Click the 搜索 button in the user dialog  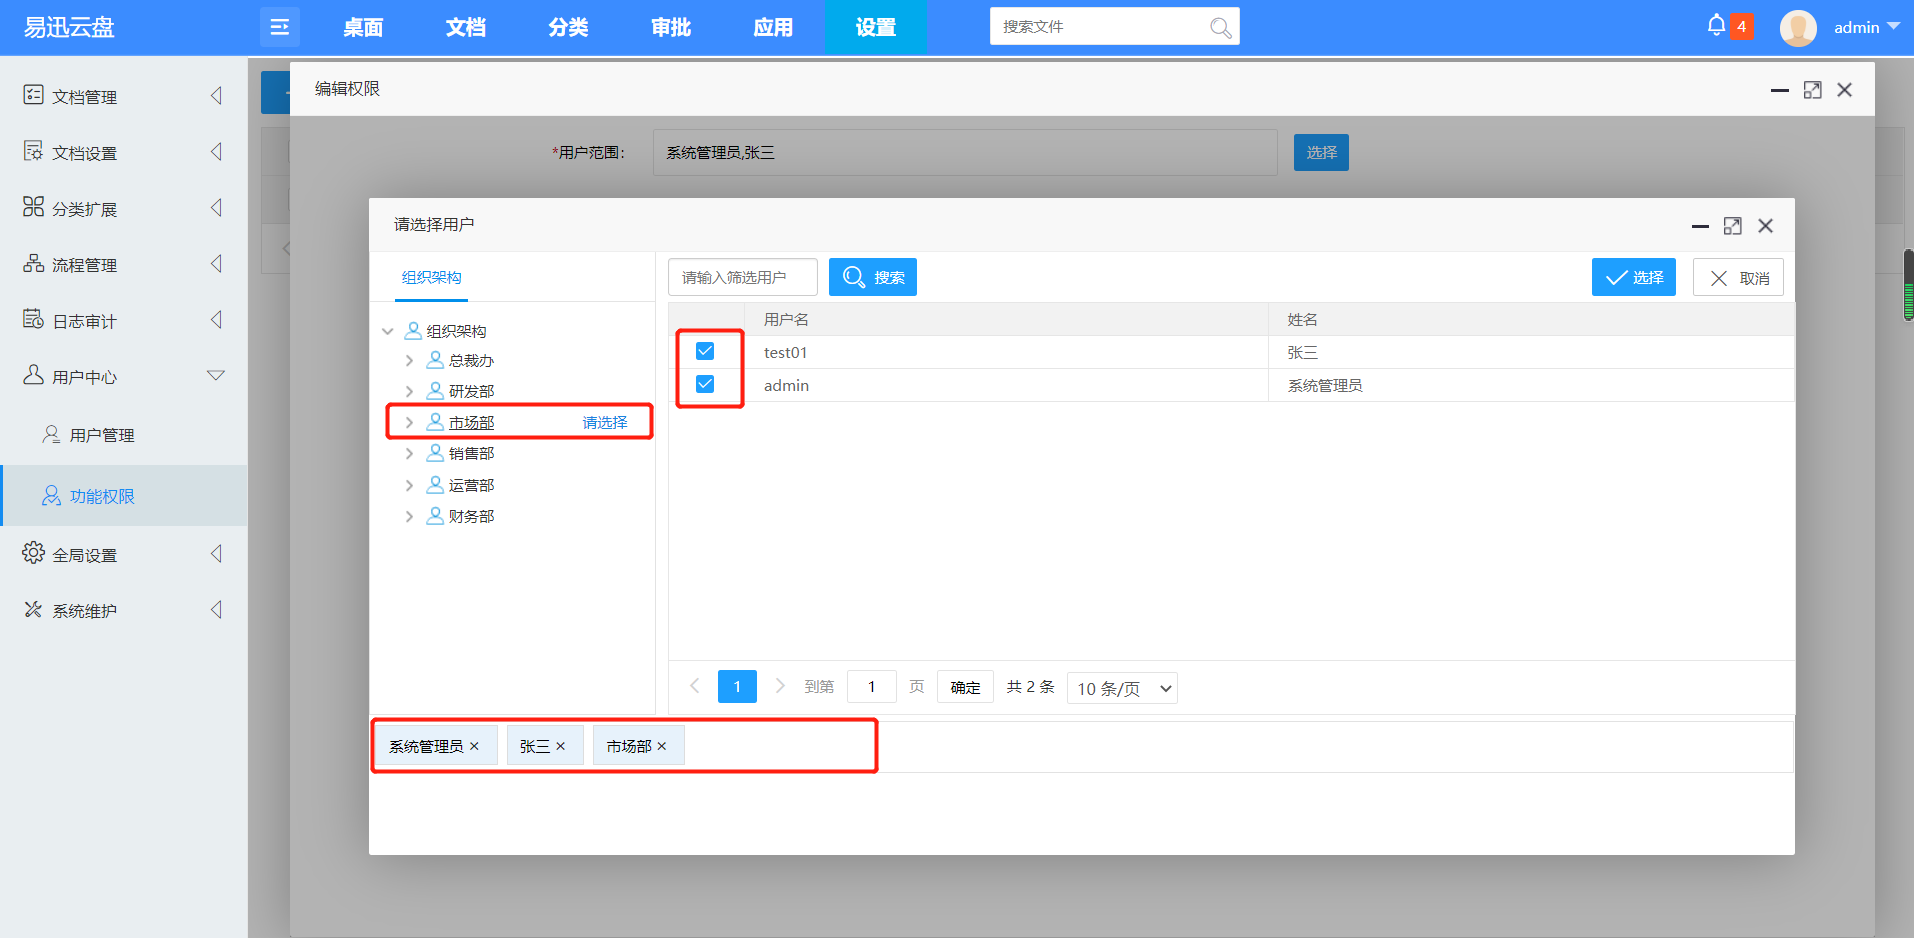(x=872, y=276)
